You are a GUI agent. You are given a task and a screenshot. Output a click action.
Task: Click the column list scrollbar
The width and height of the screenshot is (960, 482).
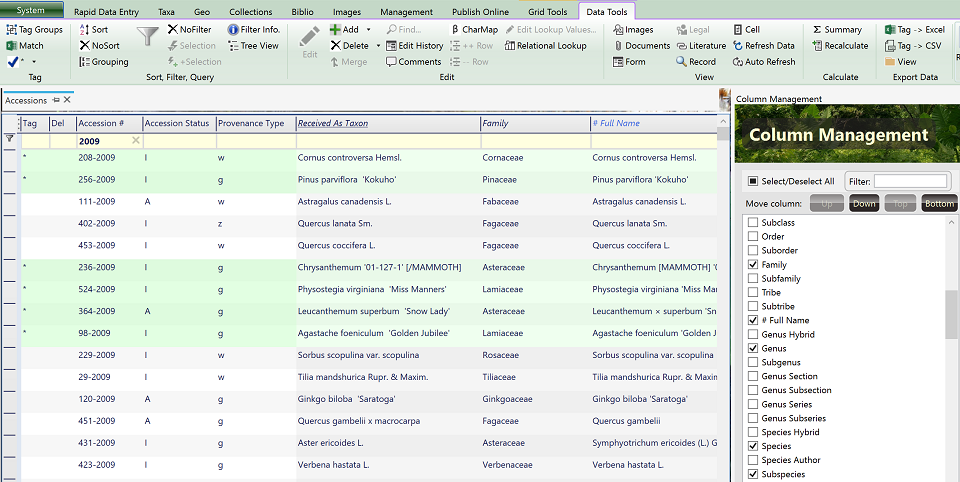[951, 314]
